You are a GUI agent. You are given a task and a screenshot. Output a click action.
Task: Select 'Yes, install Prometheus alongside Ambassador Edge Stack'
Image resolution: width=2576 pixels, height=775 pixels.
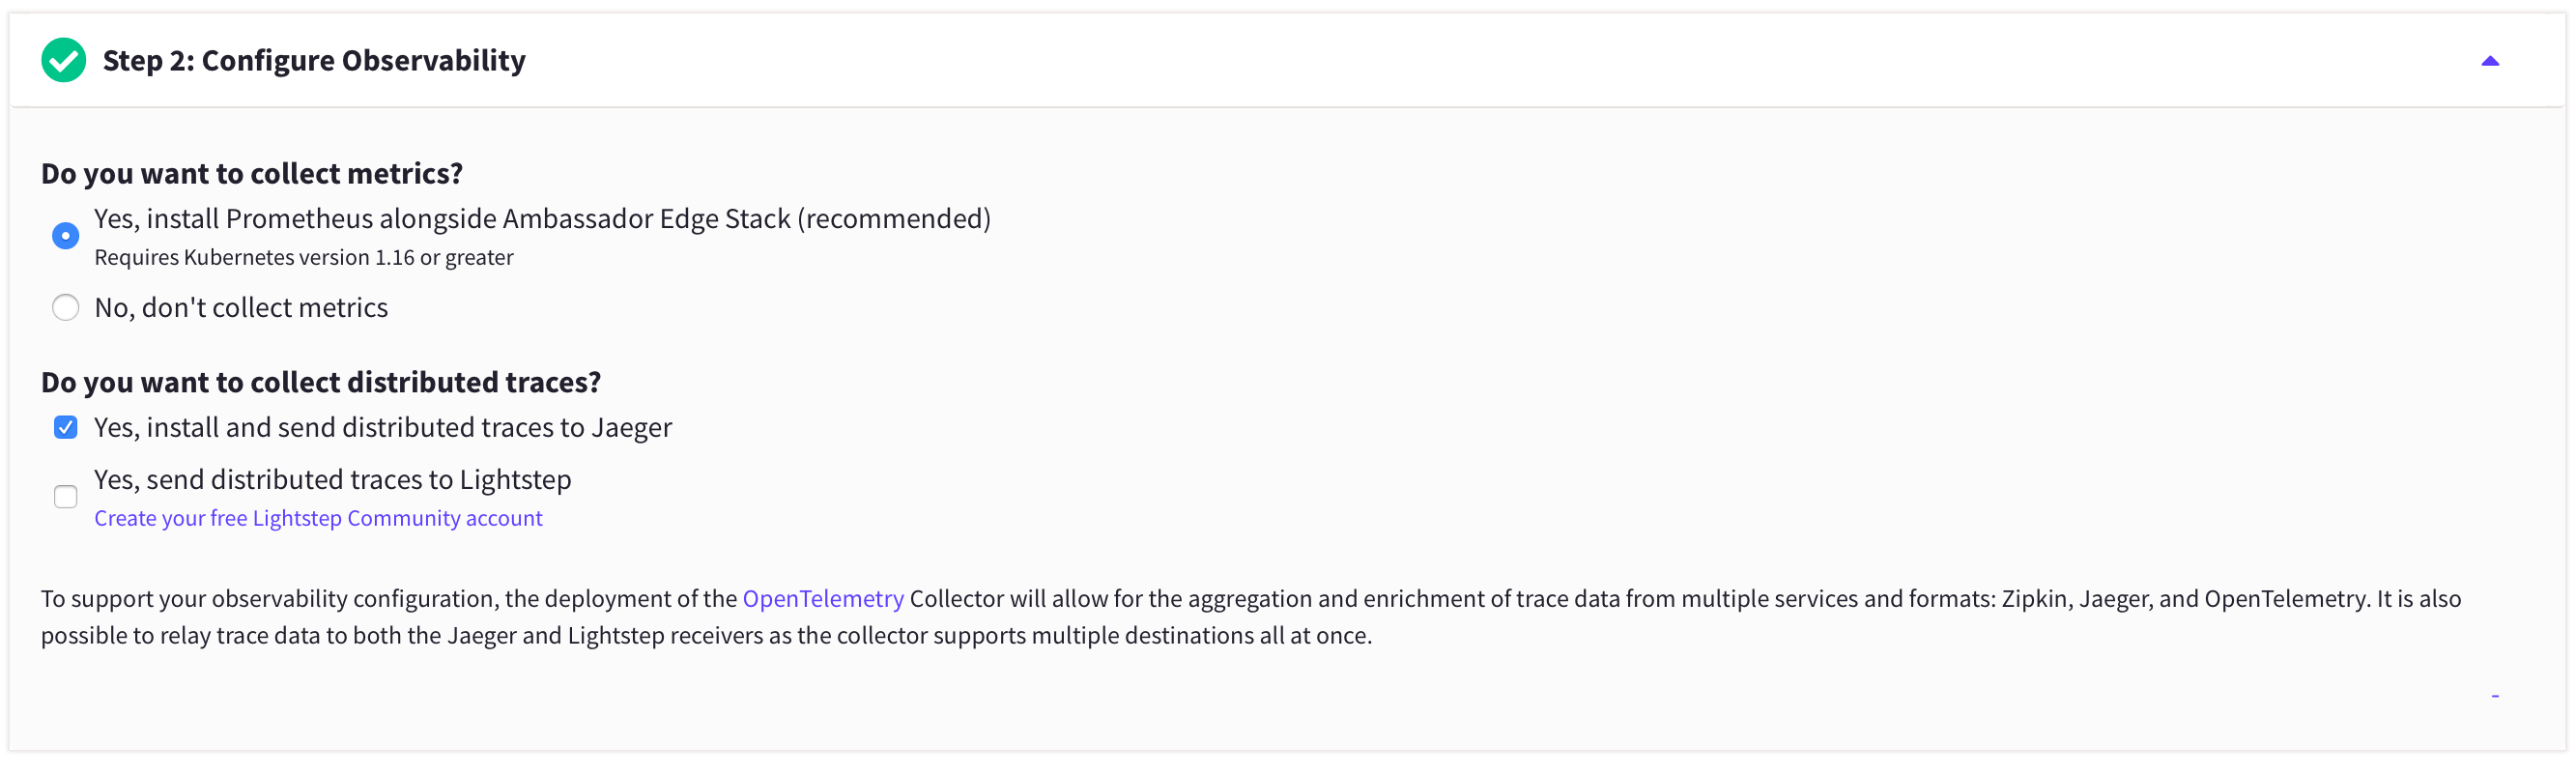click(x=65, y=235)
